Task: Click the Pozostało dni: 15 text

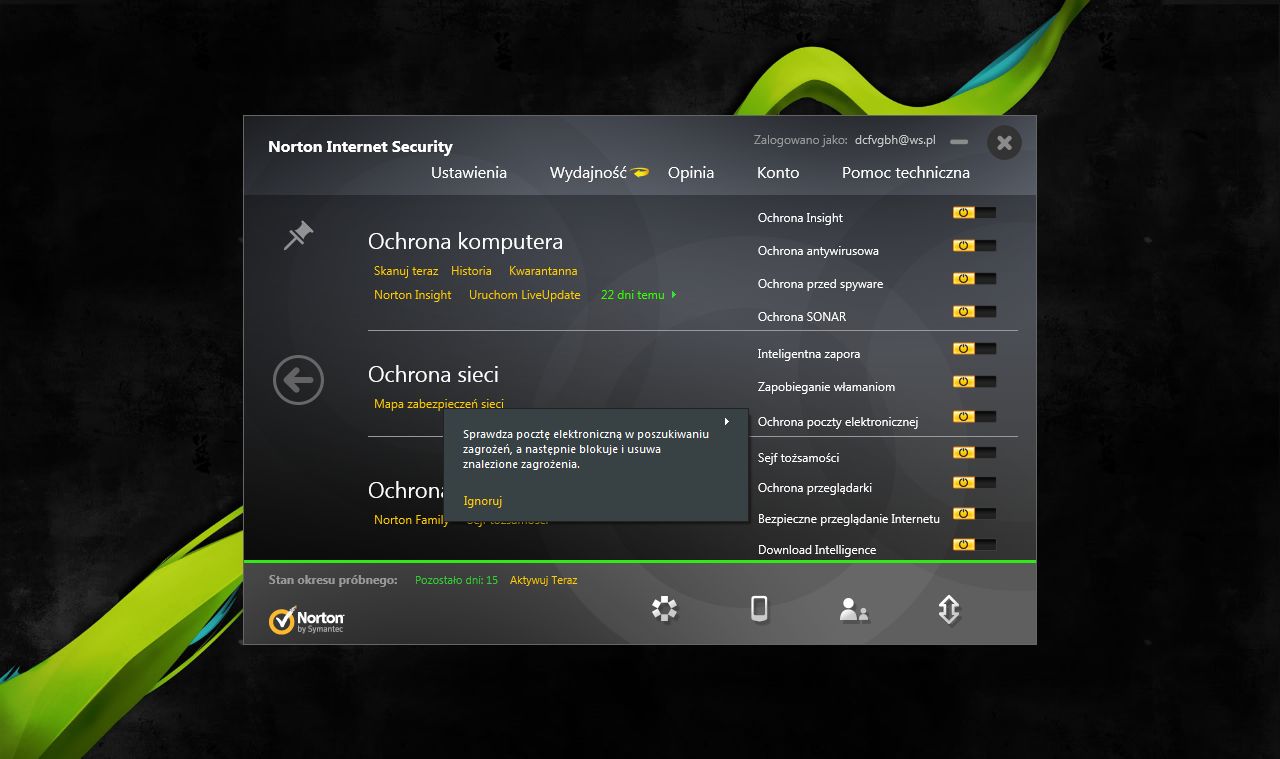Action: tap(457, 580)
